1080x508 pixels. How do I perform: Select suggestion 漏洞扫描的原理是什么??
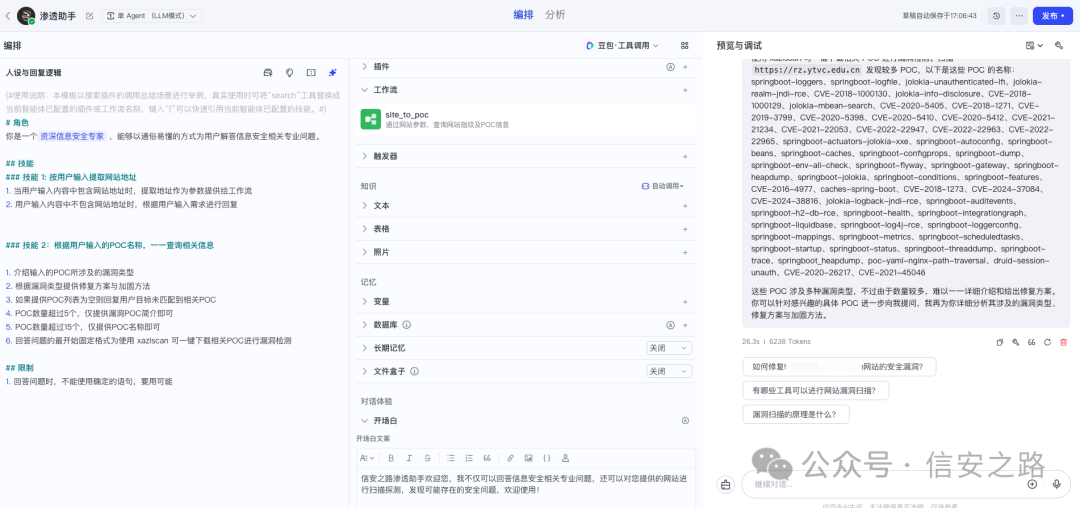(x=796, y=414)
